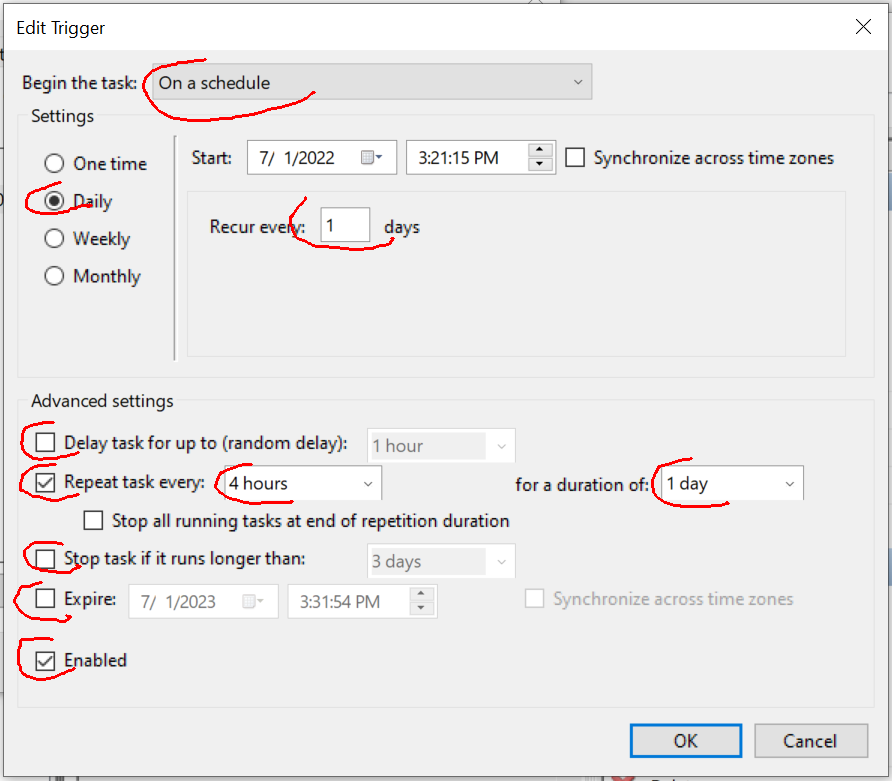Open the Start date calendar picker icon

(371, 158)
